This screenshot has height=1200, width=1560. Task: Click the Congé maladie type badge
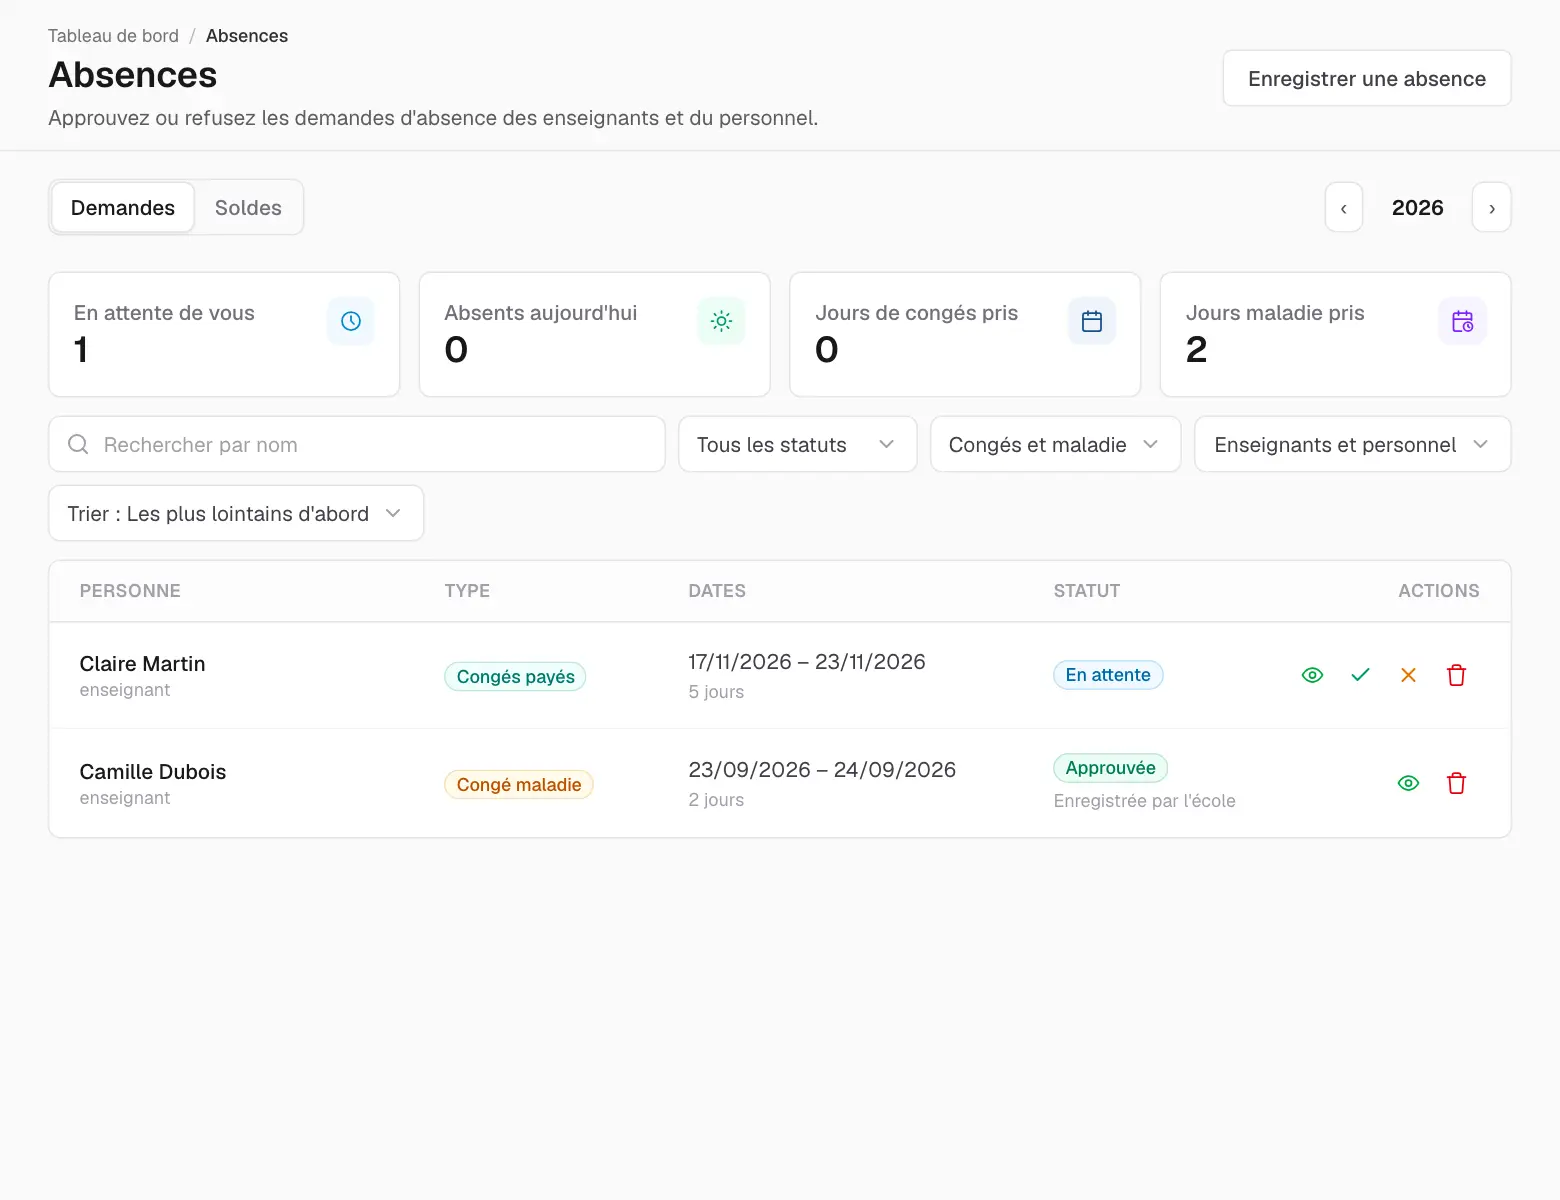pyautogui.click(x=519, y=785)
